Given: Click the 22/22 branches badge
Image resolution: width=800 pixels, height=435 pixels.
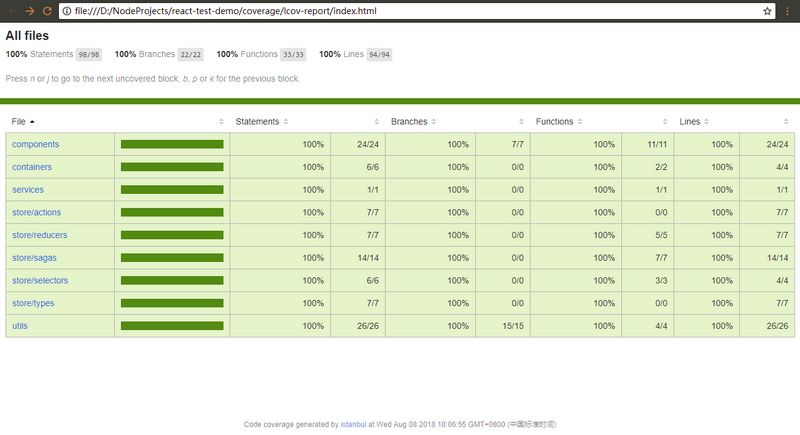Looking at the screenshot, I should (191, 55).
